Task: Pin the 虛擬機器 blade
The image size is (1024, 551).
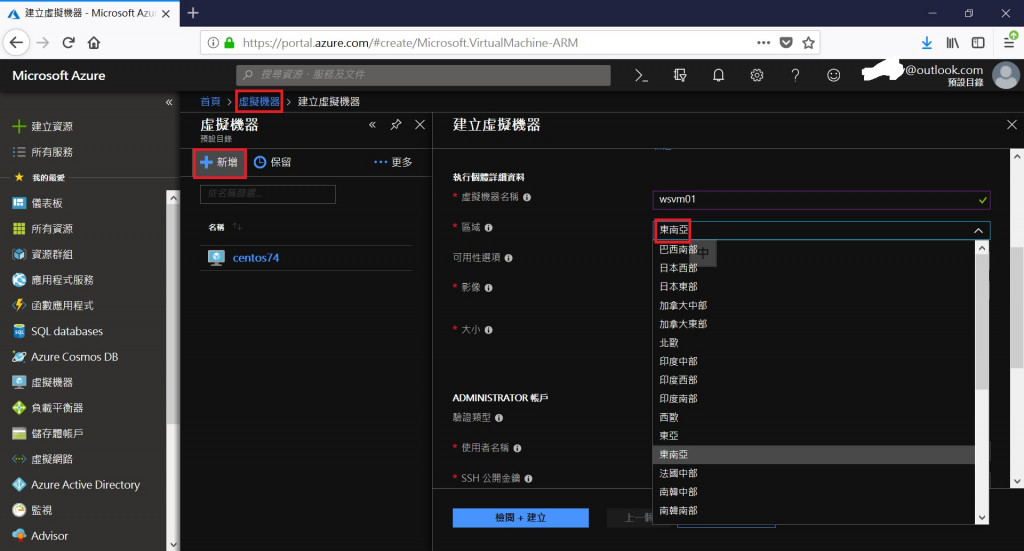Action: pyautogui.click(x=396, y=125)
